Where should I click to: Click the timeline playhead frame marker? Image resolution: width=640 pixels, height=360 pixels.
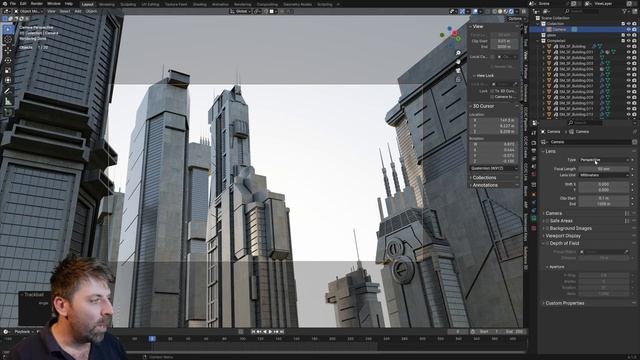click(152, 339)
